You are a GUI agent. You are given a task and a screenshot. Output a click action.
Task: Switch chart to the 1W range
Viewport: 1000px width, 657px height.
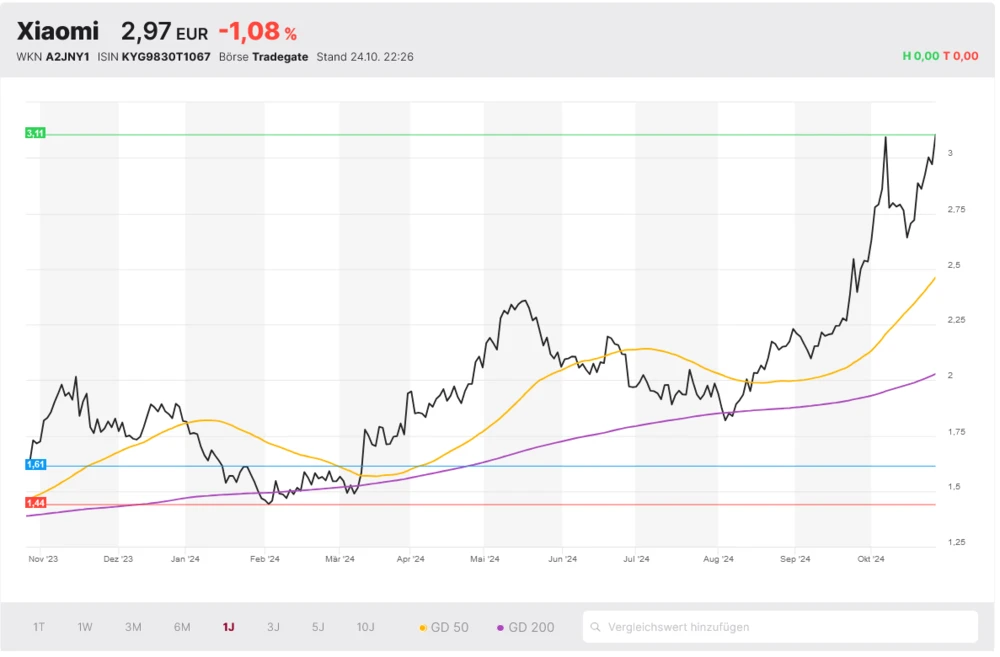point(85,627)
